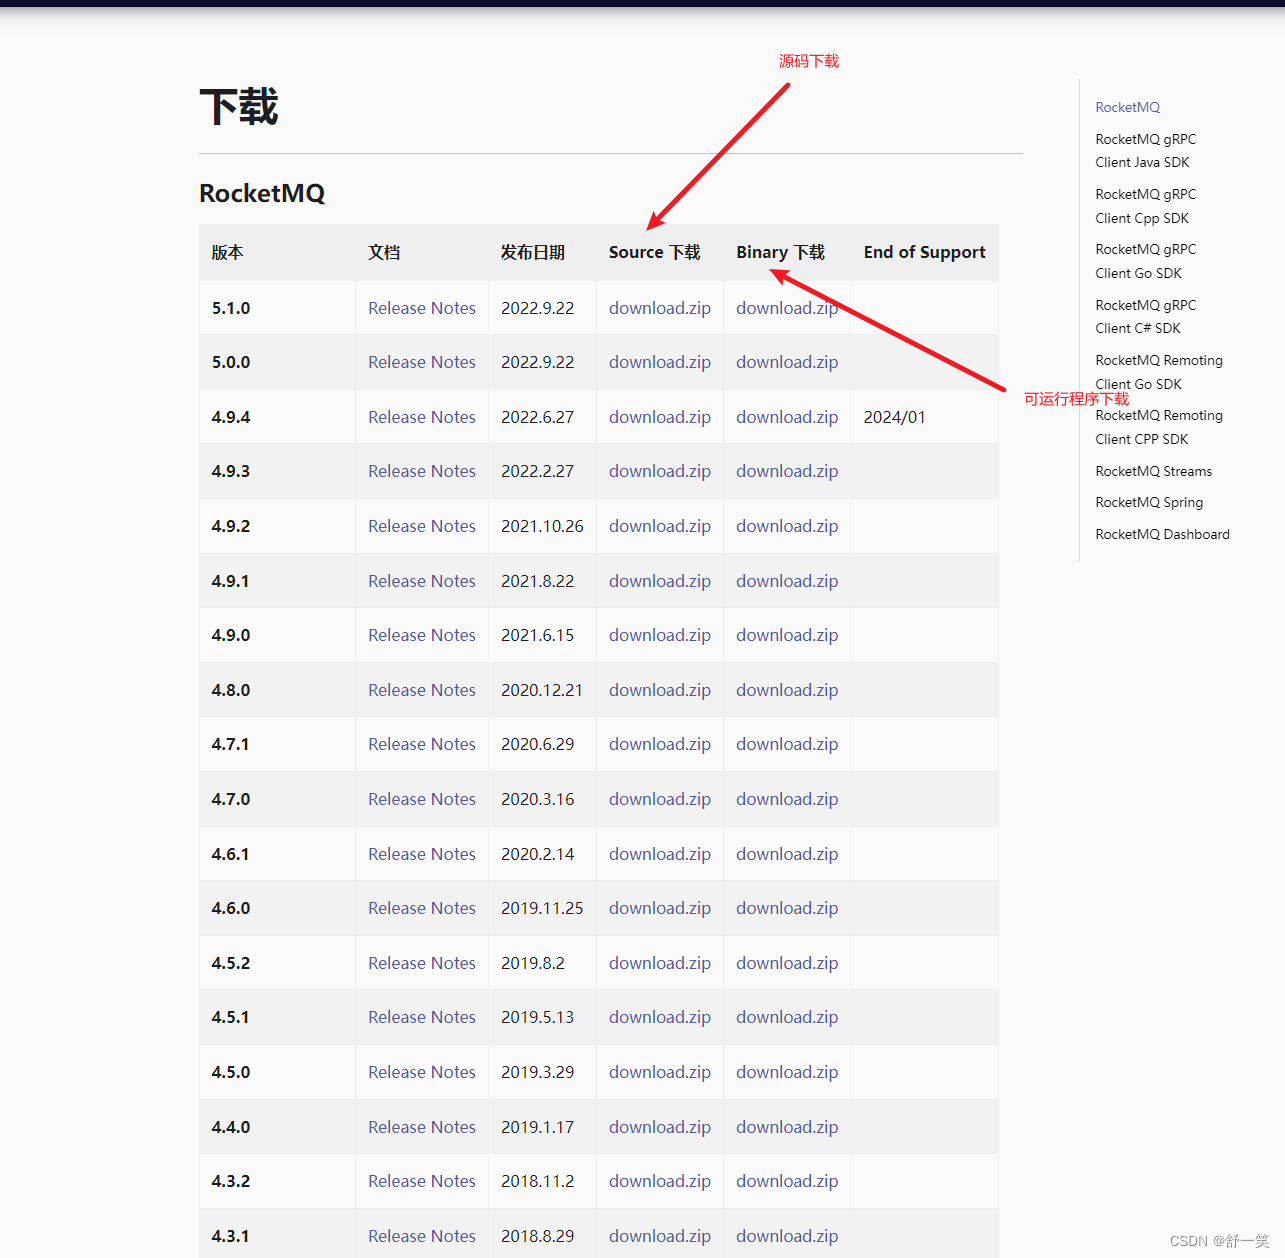Click the RocketMQ section heading
This screenshot has width=1285, height=1258.
point(262,193)
